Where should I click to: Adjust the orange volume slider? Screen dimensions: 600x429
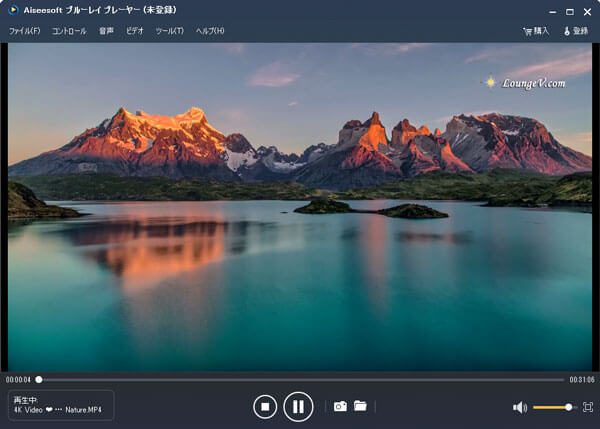pyautogui.click(x=552, y=407)
